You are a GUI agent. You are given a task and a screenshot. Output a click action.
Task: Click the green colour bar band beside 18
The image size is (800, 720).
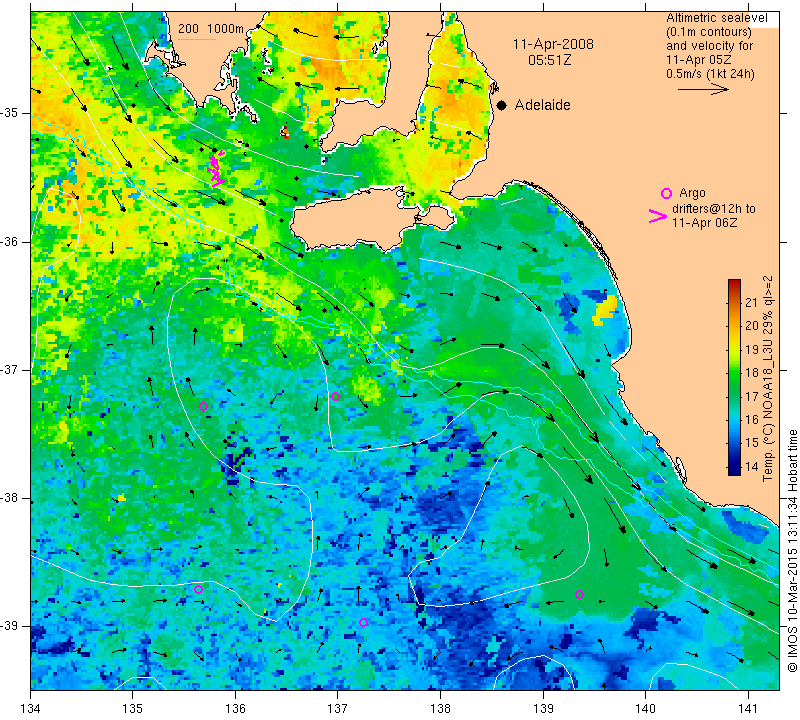click(x=734, y=373)
